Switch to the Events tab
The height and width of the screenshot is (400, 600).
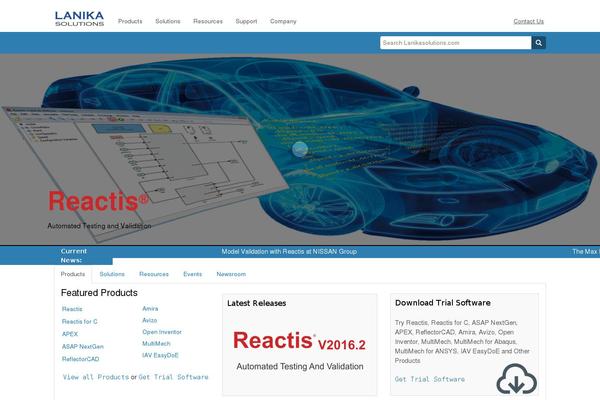(192, 274)
